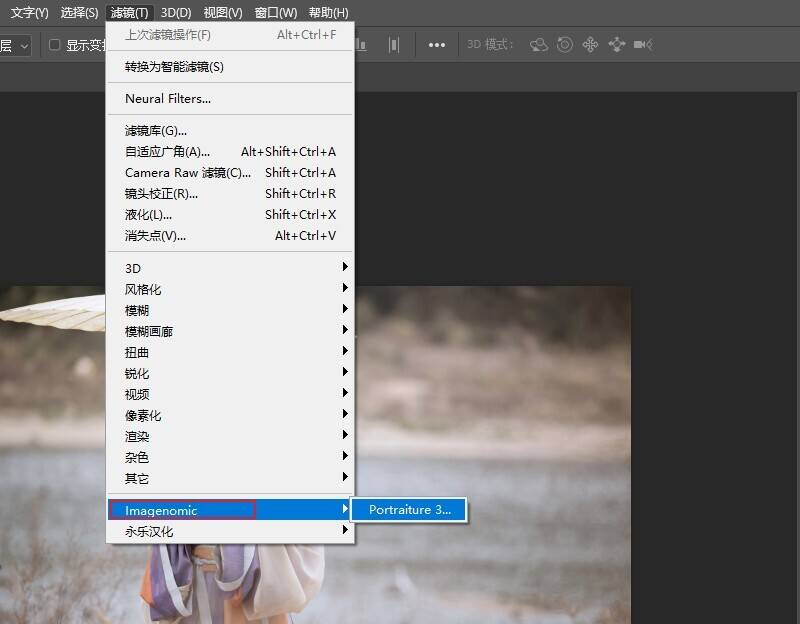
Task: Open the three-dots more options button
Action: (437, 45)
